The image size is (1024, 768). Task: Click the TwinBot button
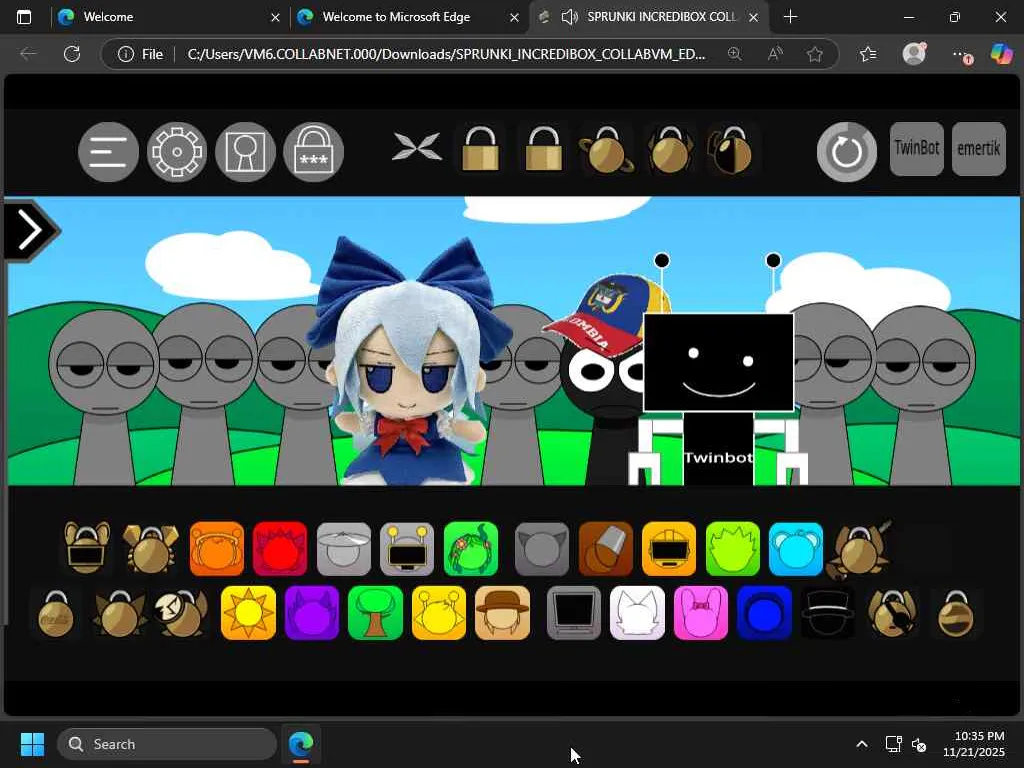click(x=917, y=148)
